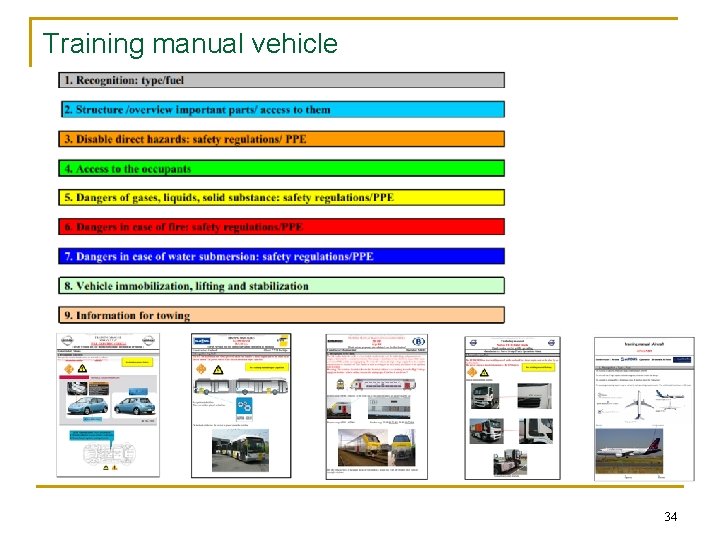Click the circled B railway logo on the train manual
The image size is (720, 540).
(x=418, y=342)
